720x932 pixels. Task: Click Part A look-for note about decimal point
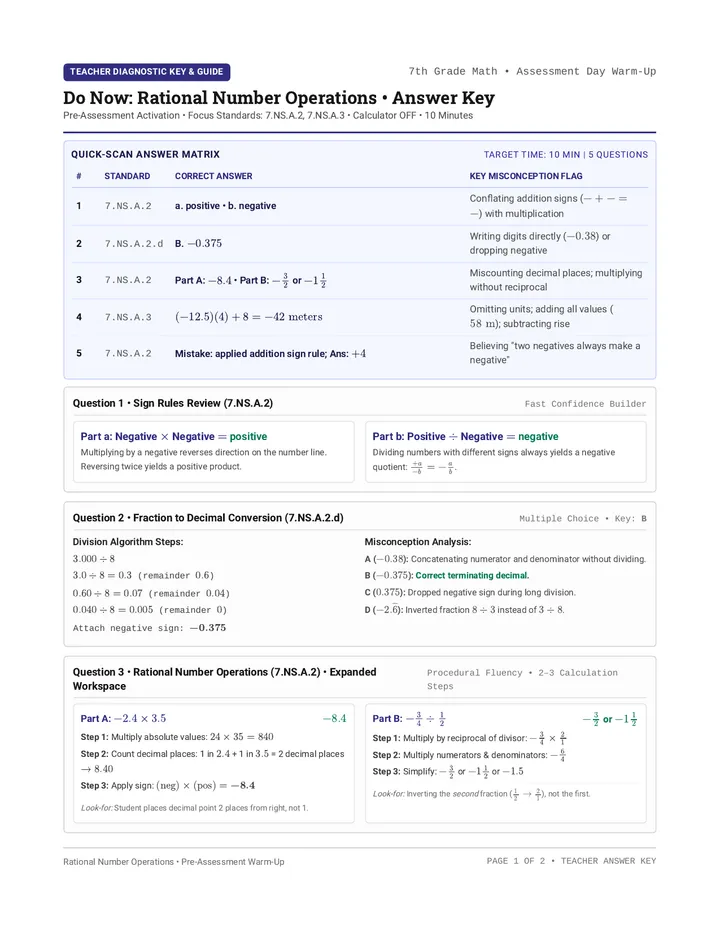coord(194,808)
